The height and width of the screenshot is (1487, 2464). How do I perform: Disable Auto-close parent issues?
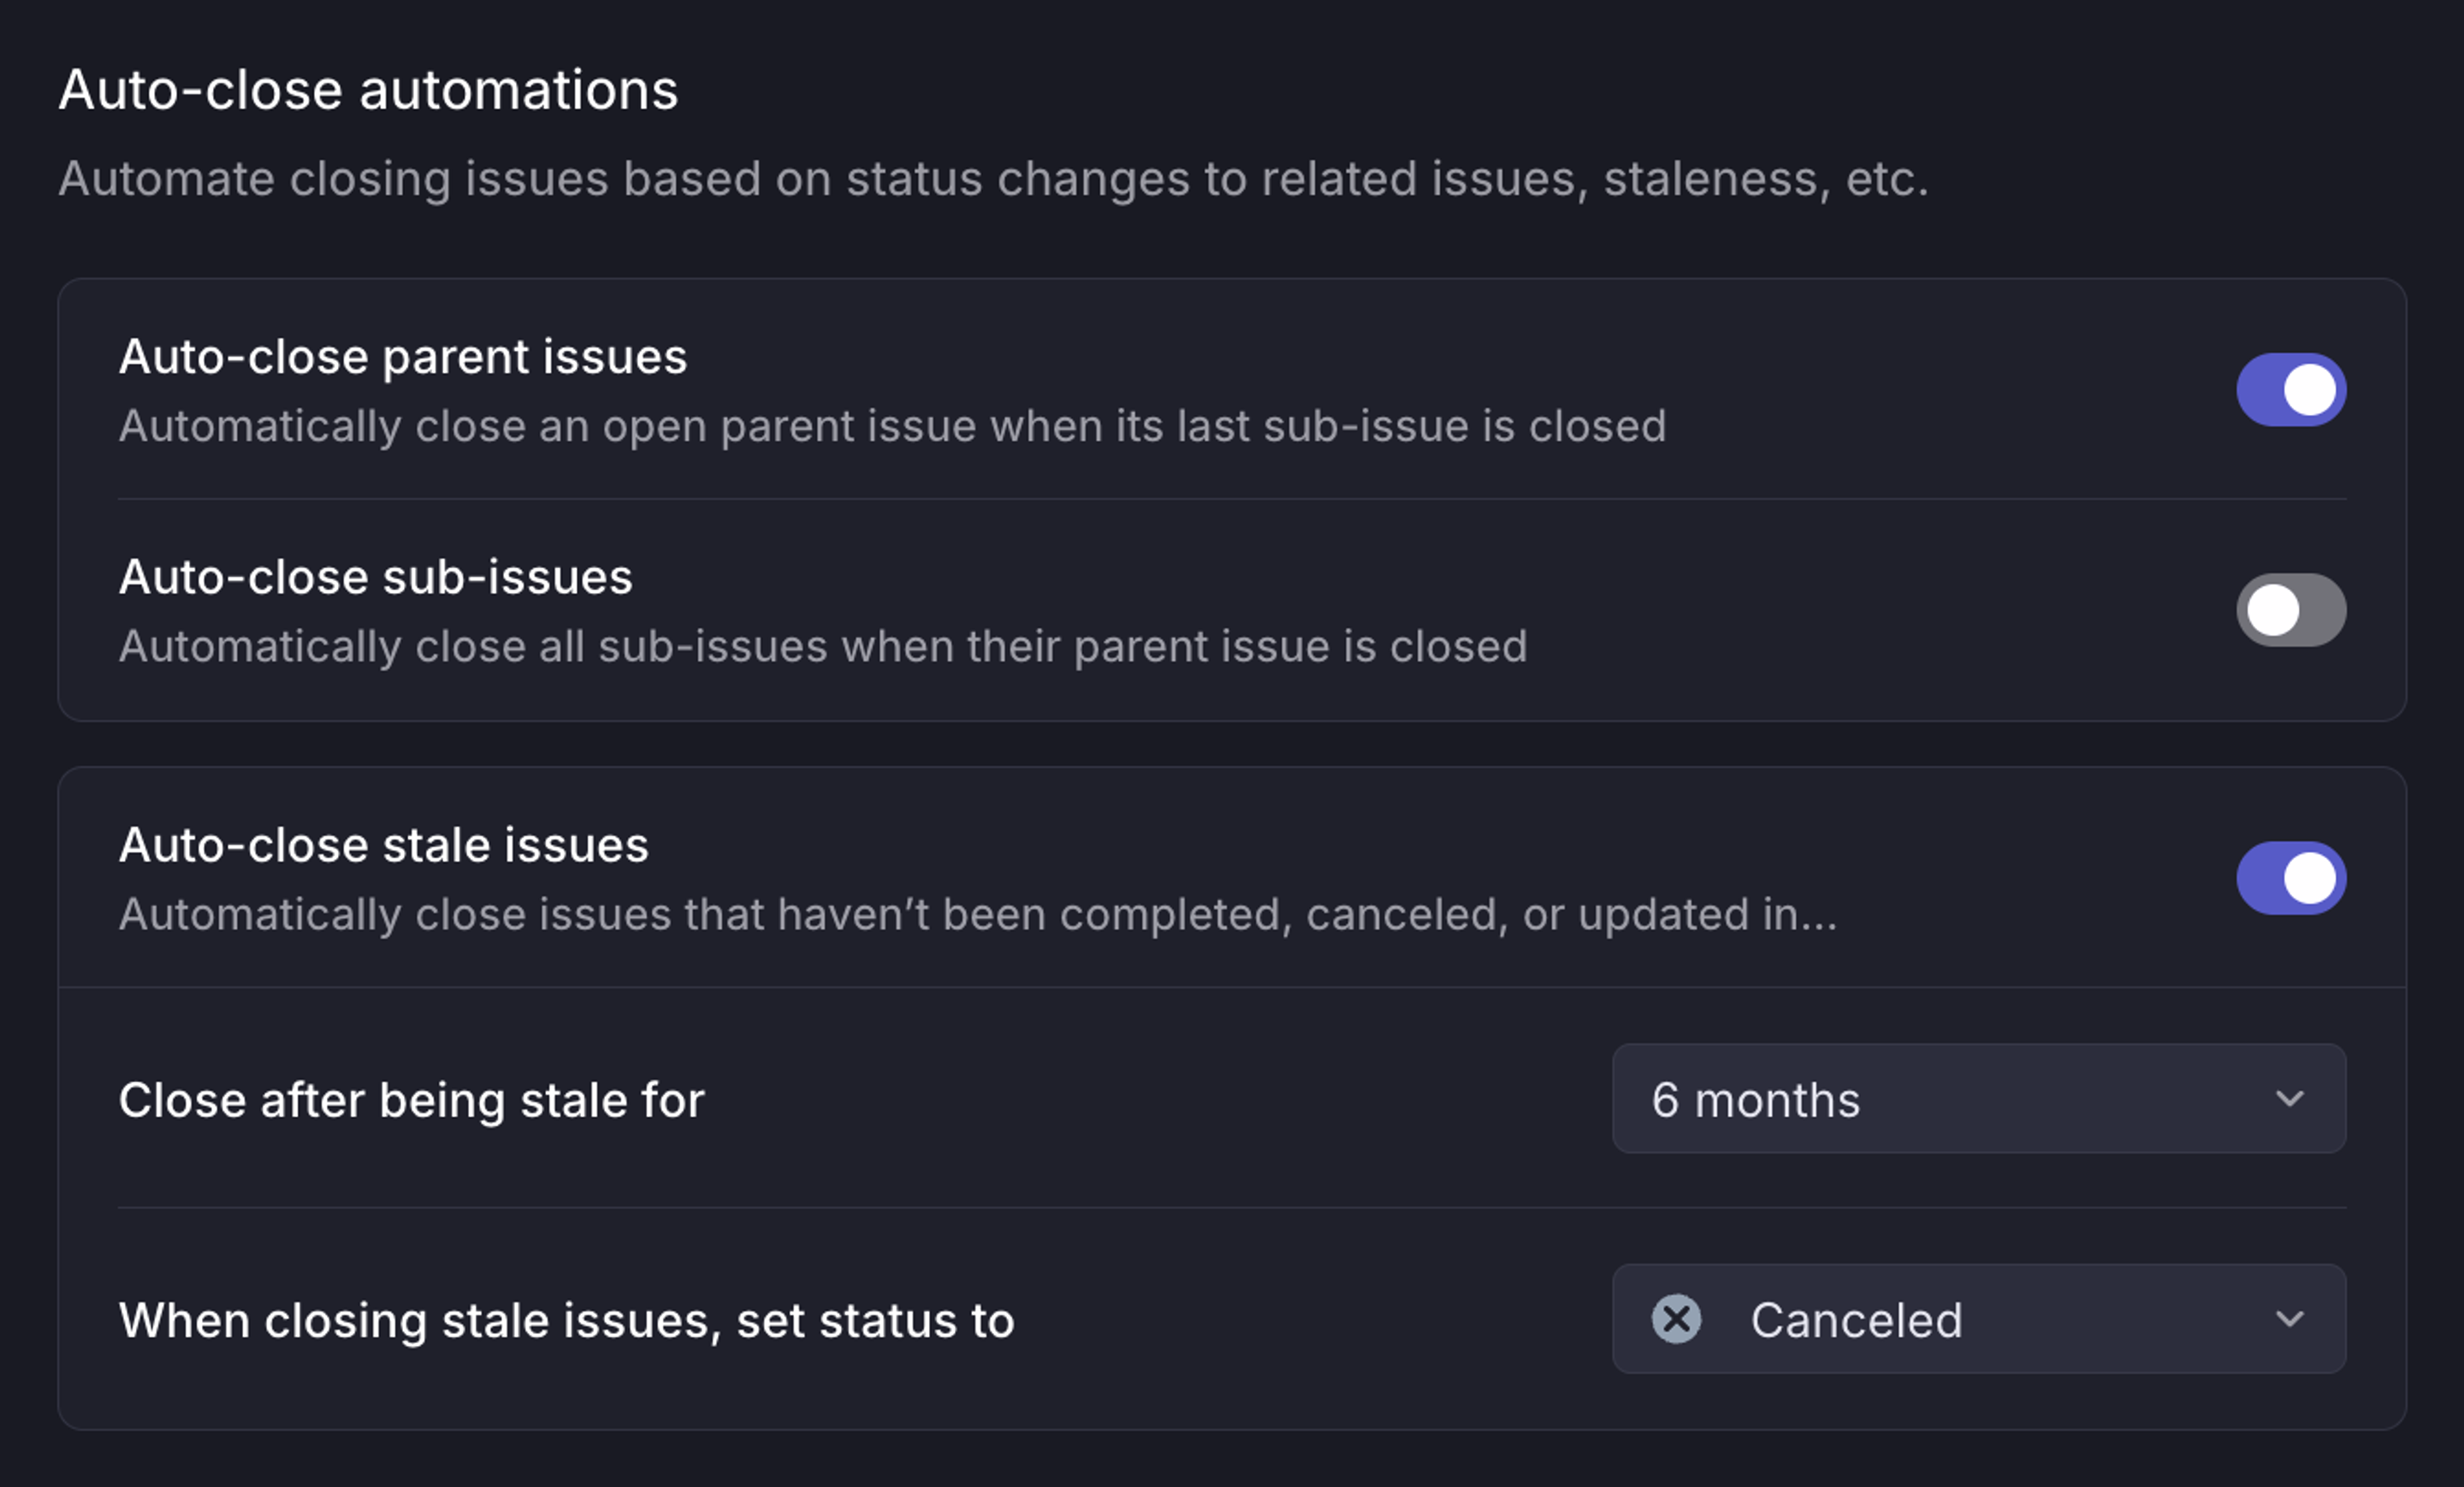tap(2290, 389)
